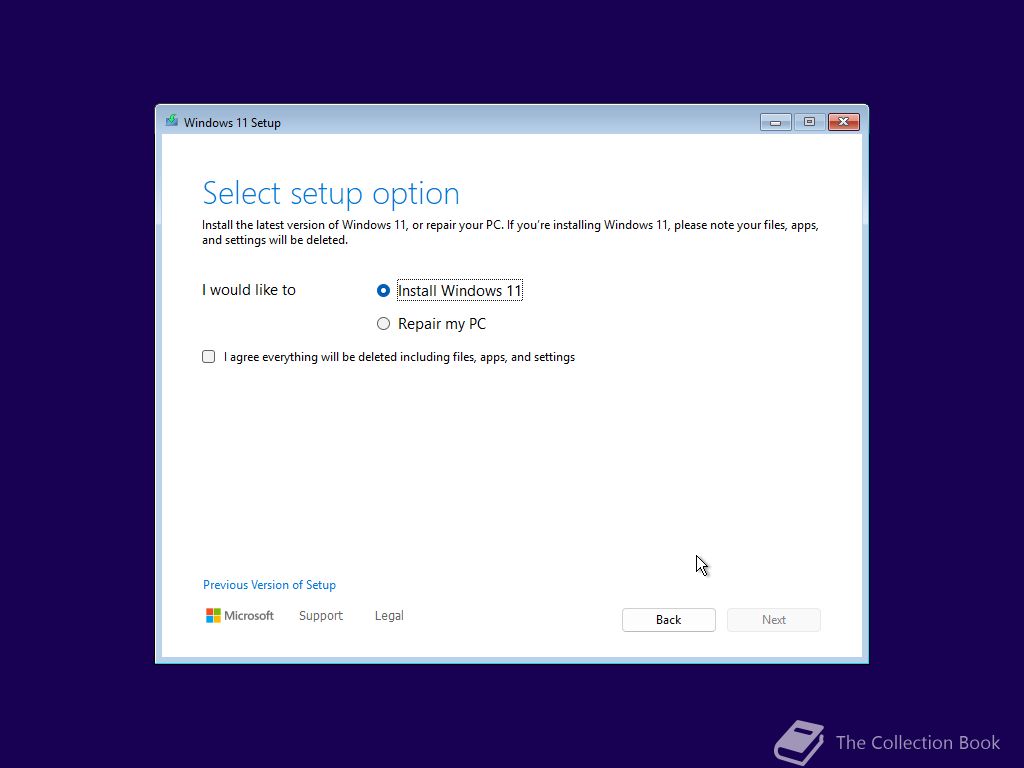Click the 'Windows 11 Setup' title bar text

tap(232, 123)
